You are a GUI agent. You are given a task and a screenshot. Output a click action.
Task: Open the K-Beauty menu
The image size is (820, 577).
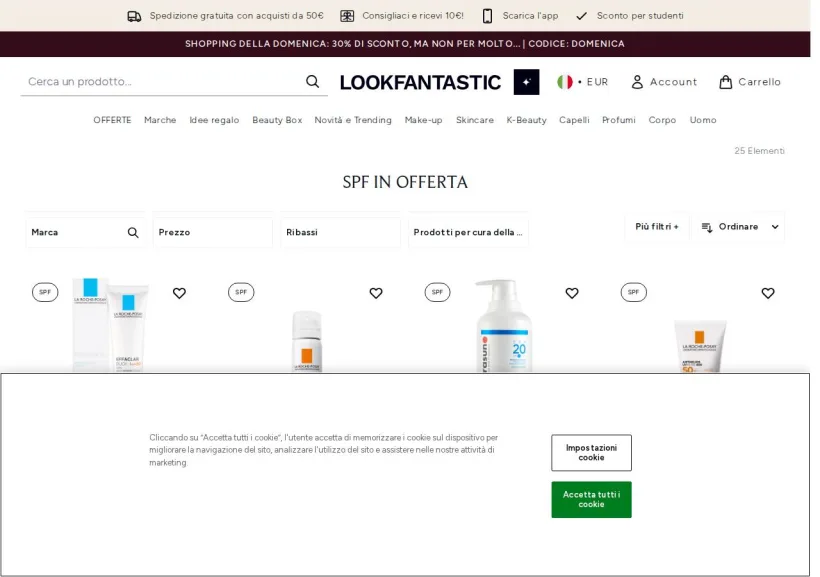click(527, 120)
